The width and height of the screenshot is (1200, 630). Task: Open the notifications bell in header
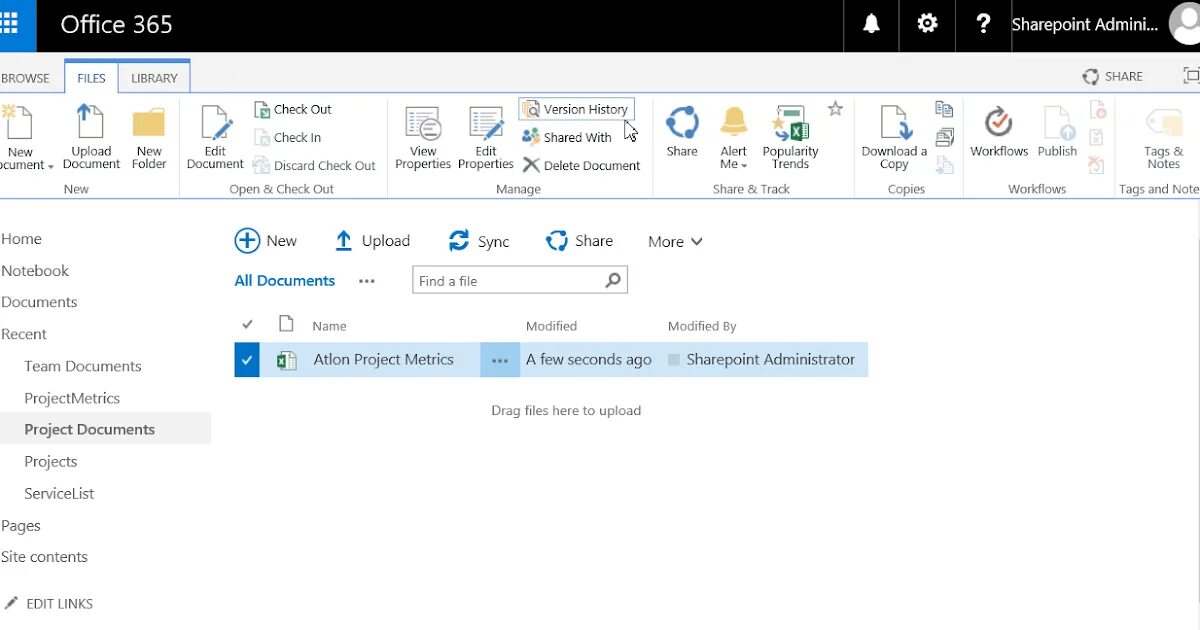click(x=871, y=24)
